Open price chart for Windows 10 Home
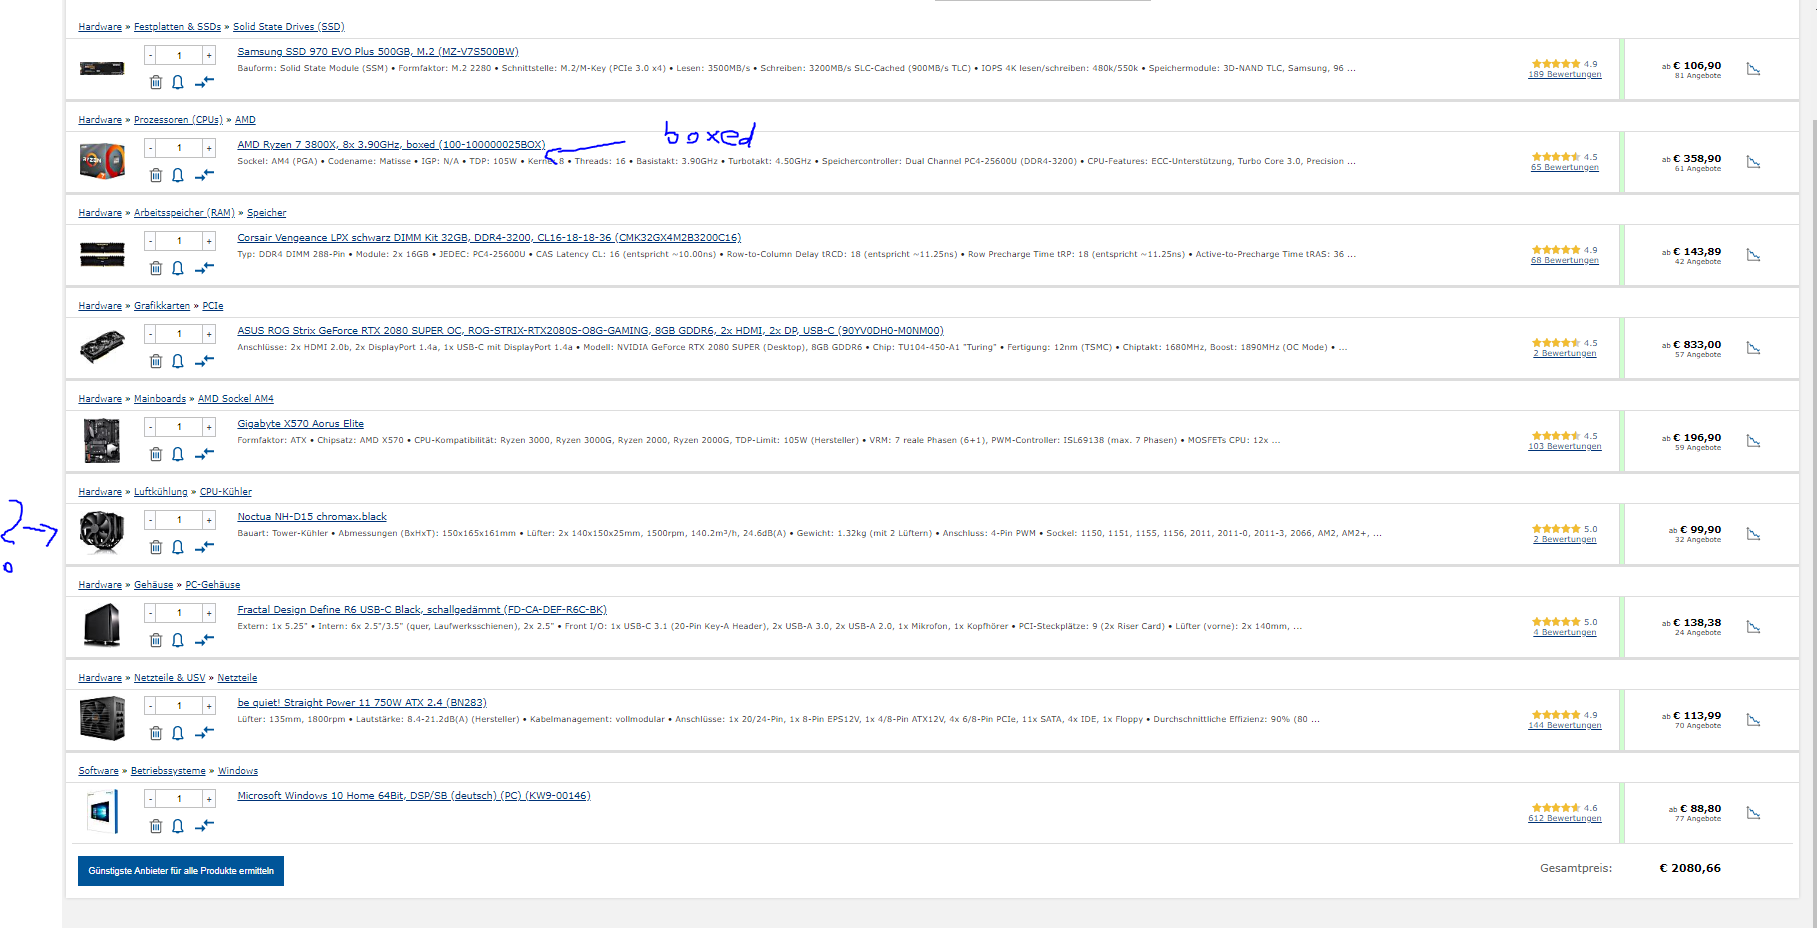Image resolution: width=1817 pixels, height=928 pixels. [x=1753, y=813]
